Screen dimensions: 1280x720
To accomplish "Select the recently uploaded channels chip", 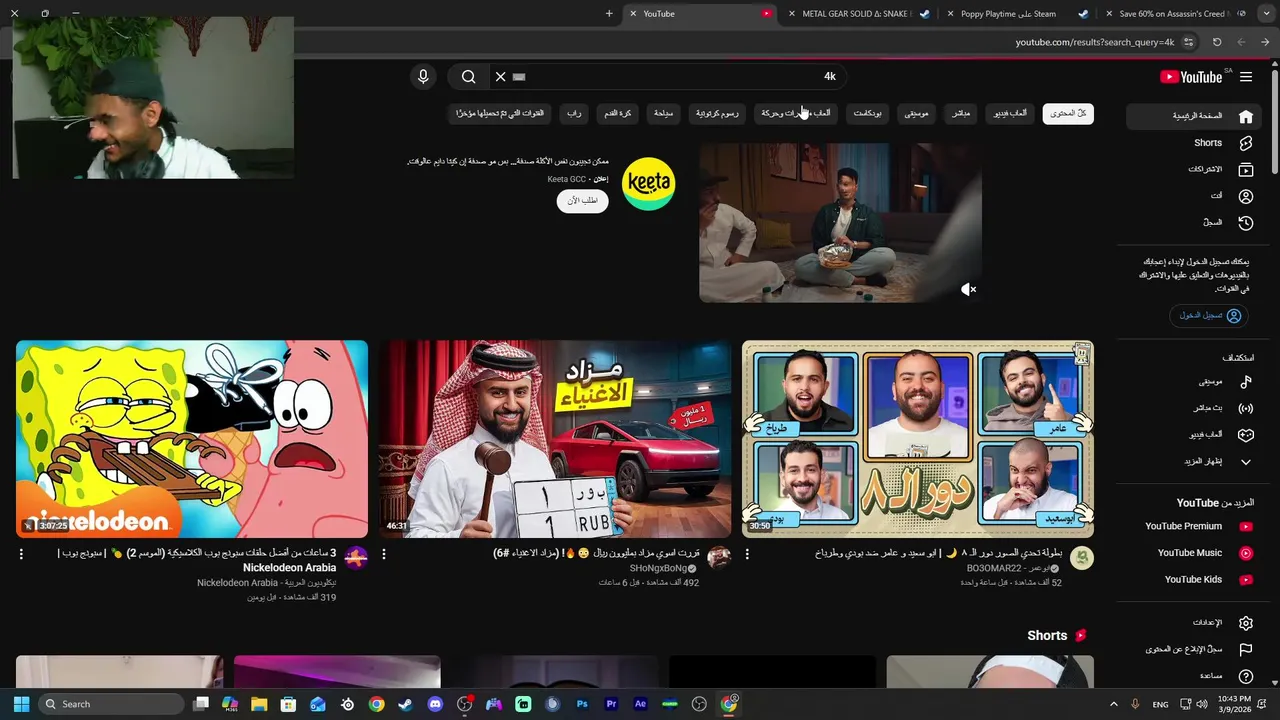I will click(500, 114).
